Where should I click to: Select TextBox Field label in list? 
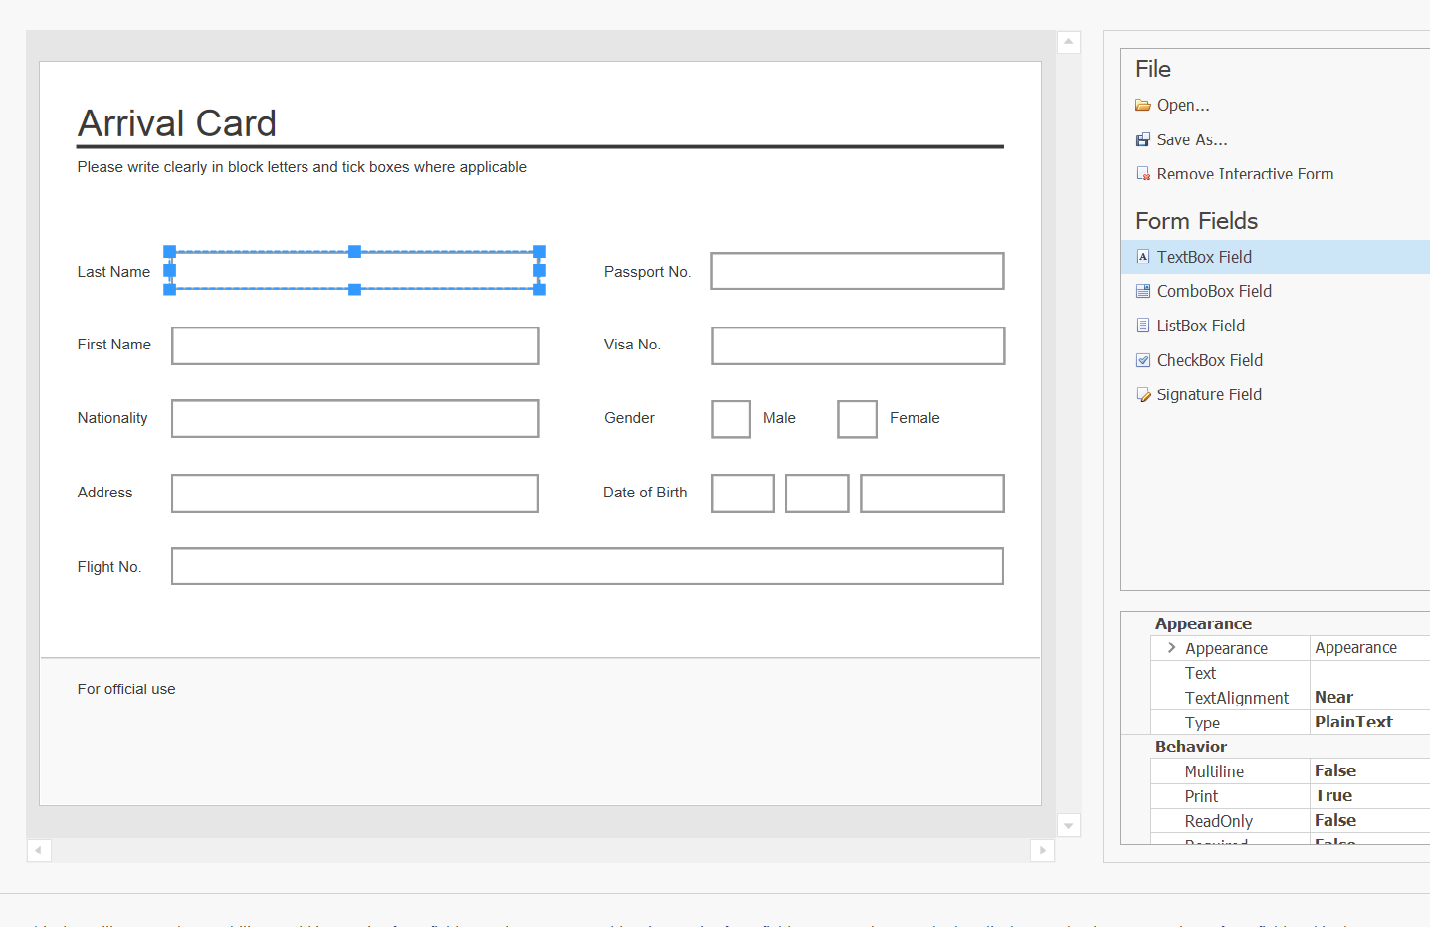[x=1204, y=257]
